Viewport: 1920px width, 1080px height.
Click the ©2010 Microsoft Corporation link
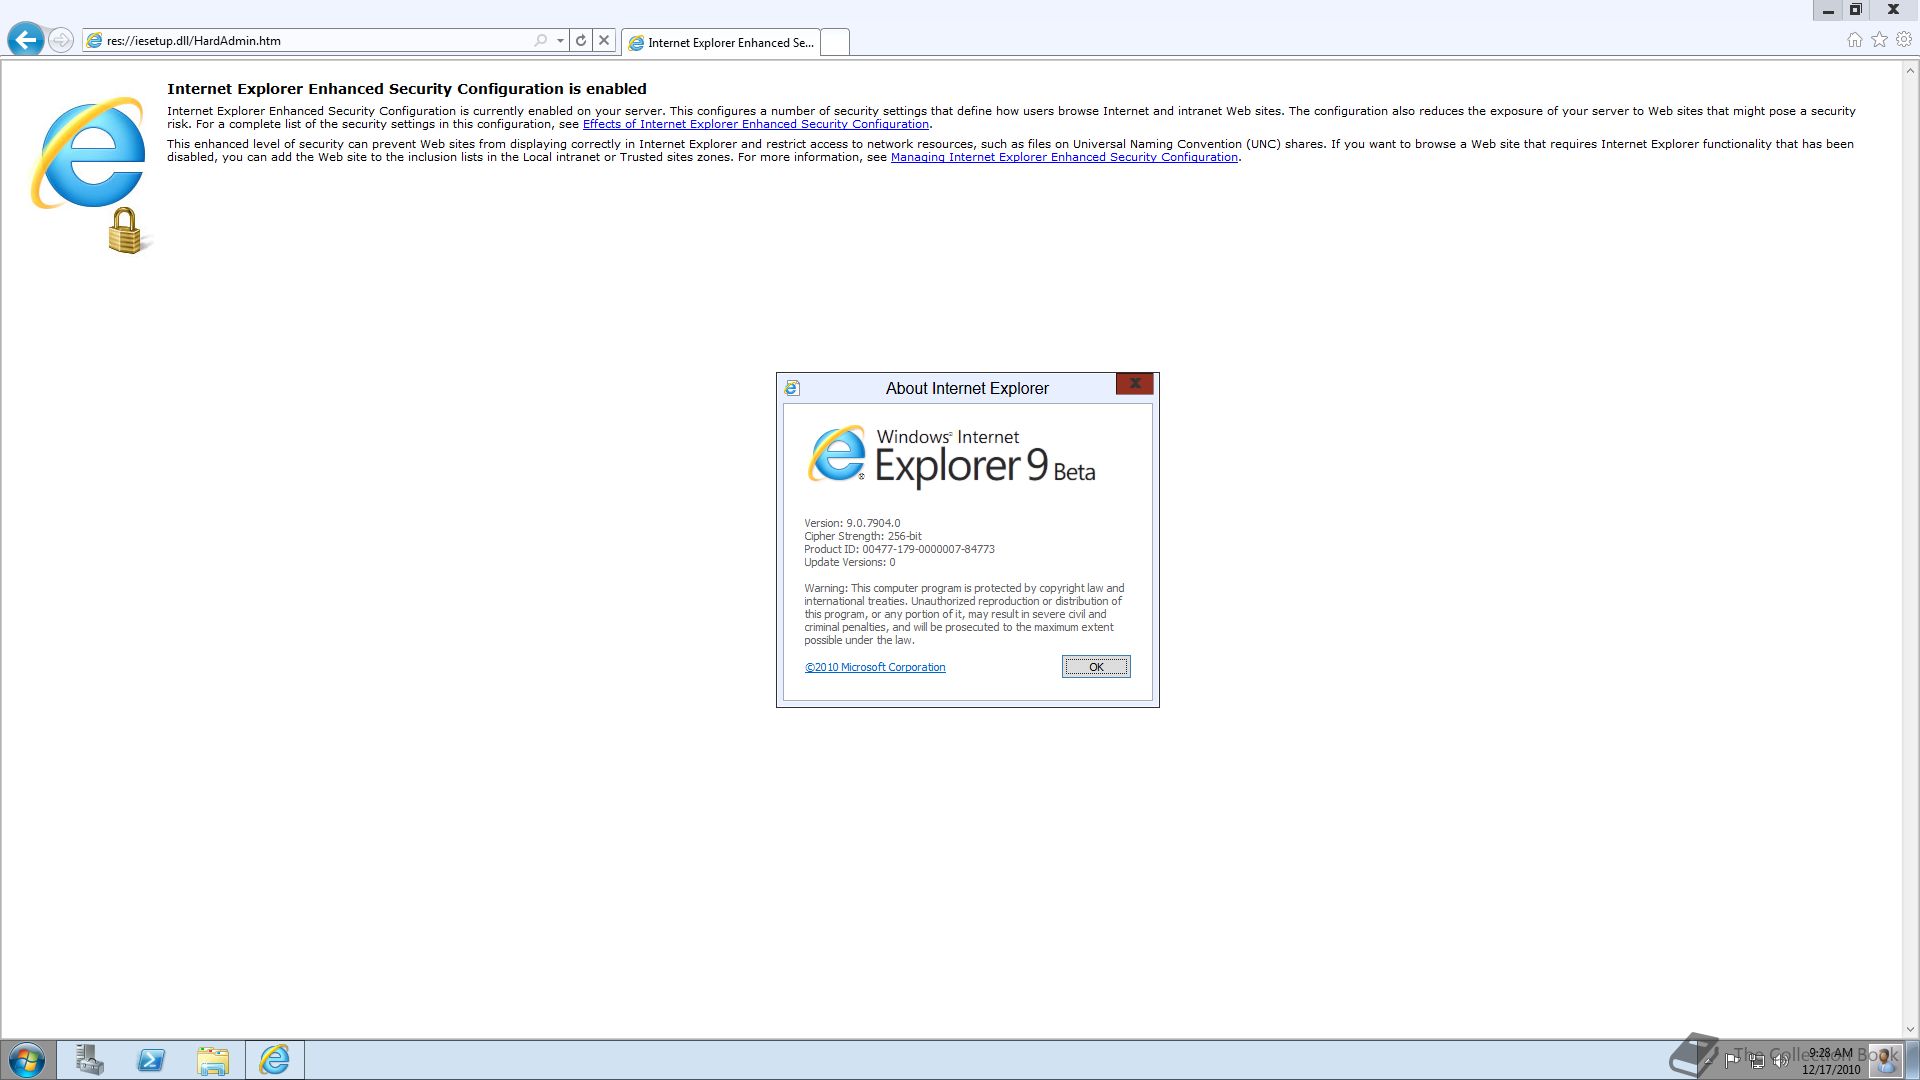tap(875, 667)
